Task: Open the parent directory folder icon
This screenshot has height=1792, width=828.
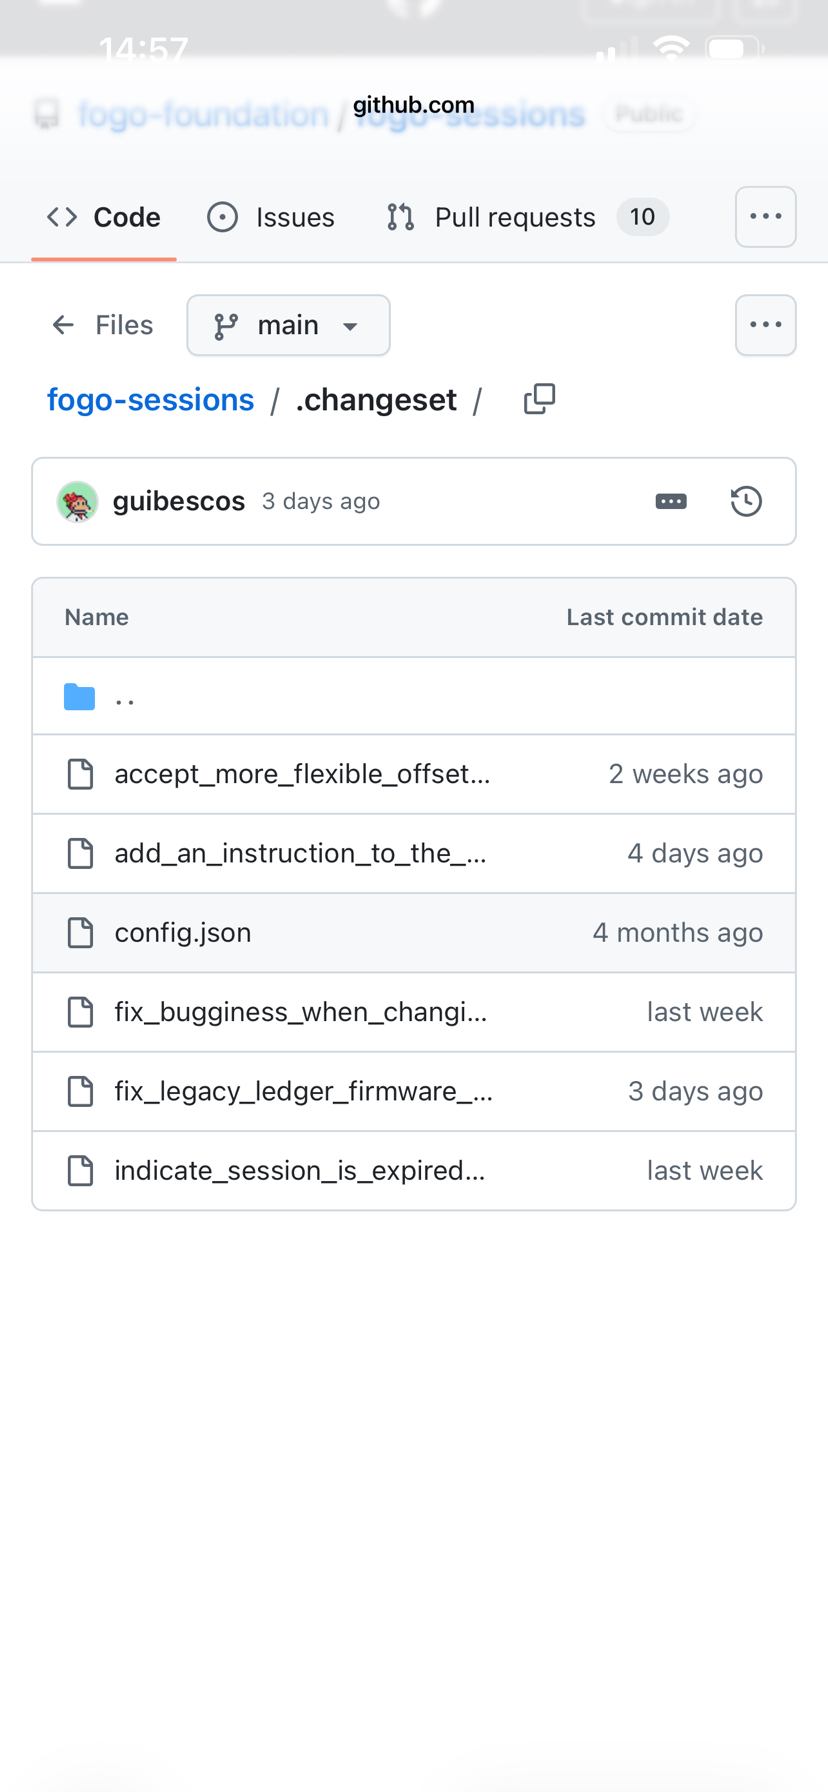Action: click(80, 697)
